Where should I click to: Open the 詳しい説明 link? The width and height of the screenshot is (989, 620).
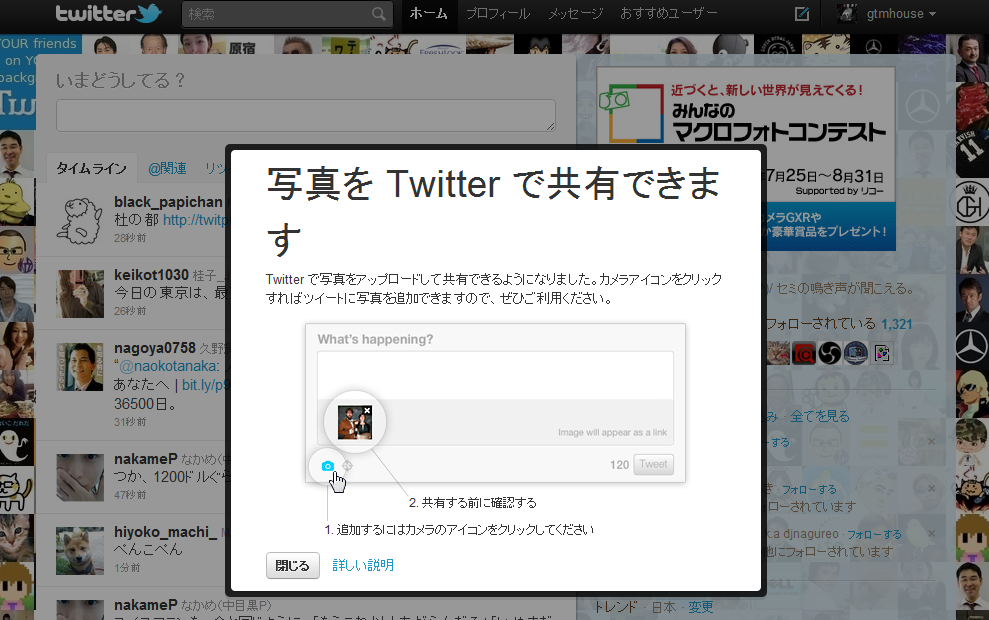click(363, 565)
